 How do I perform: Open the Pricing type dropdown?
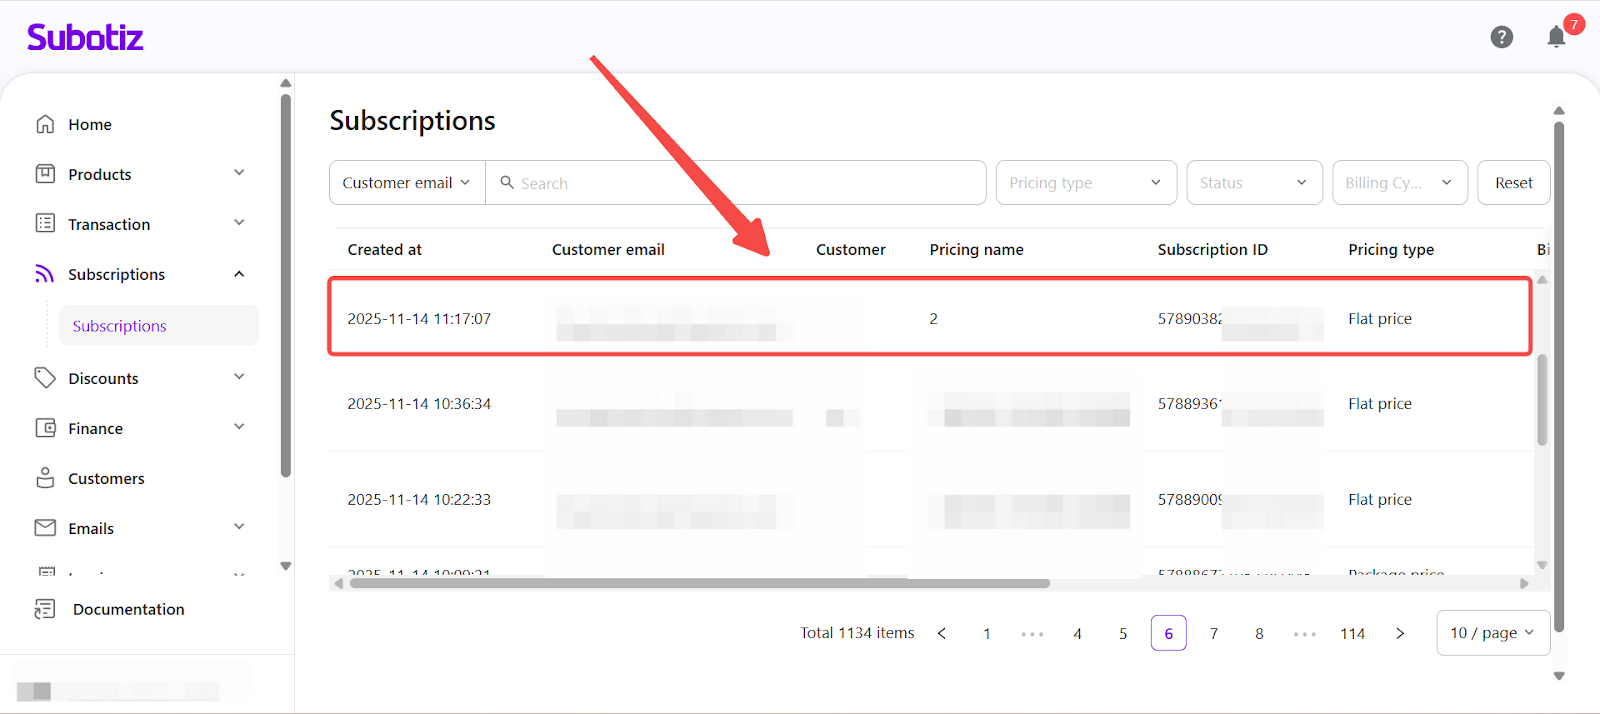coord(1085,183)
